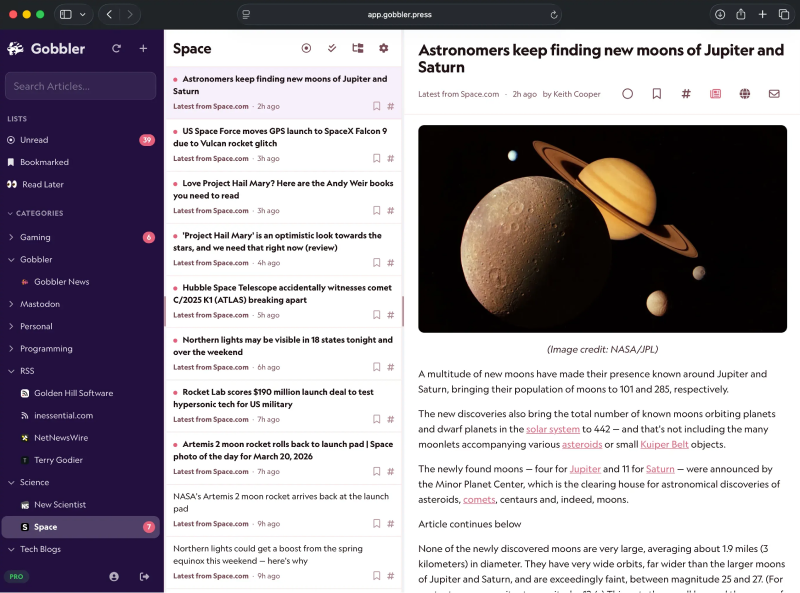The height and width of the screenshot is (593, 800).
Task: Mark all Space articles as read
Action: tap(332, 48)
